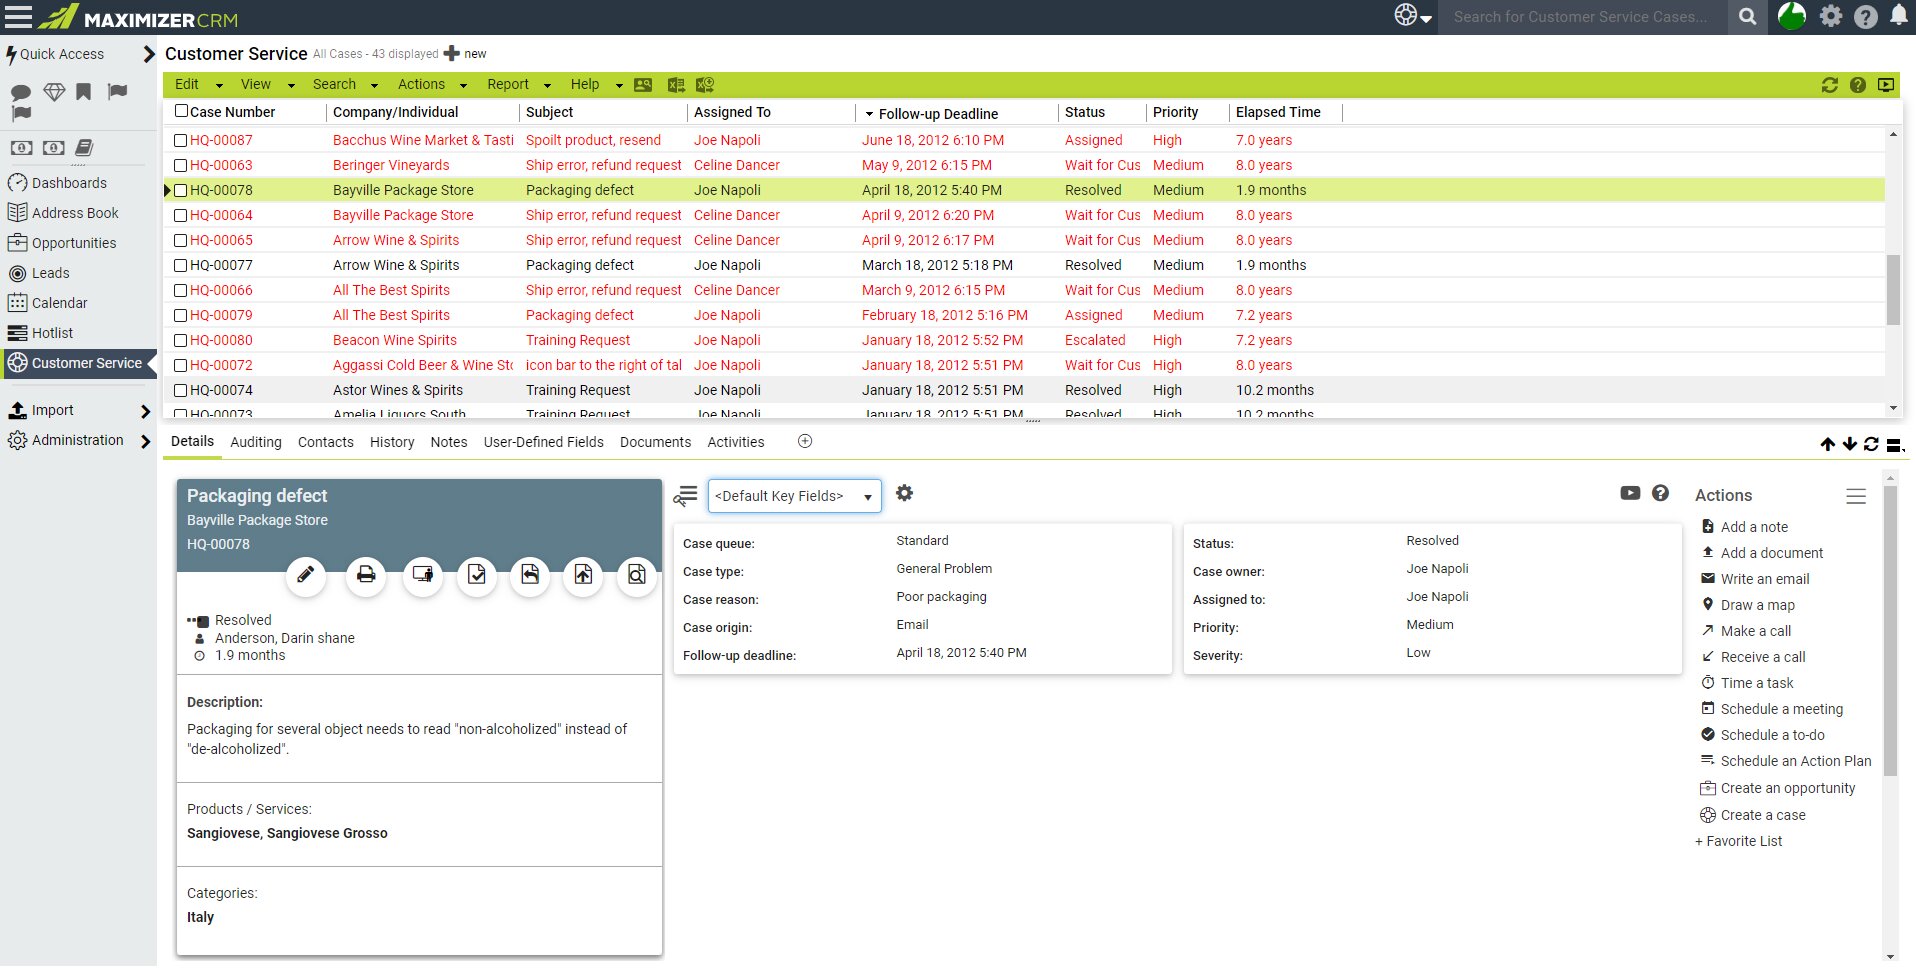Switch to the Auditing tab
This screenshot has height=968, width=1916.
[x=256, y=442]
